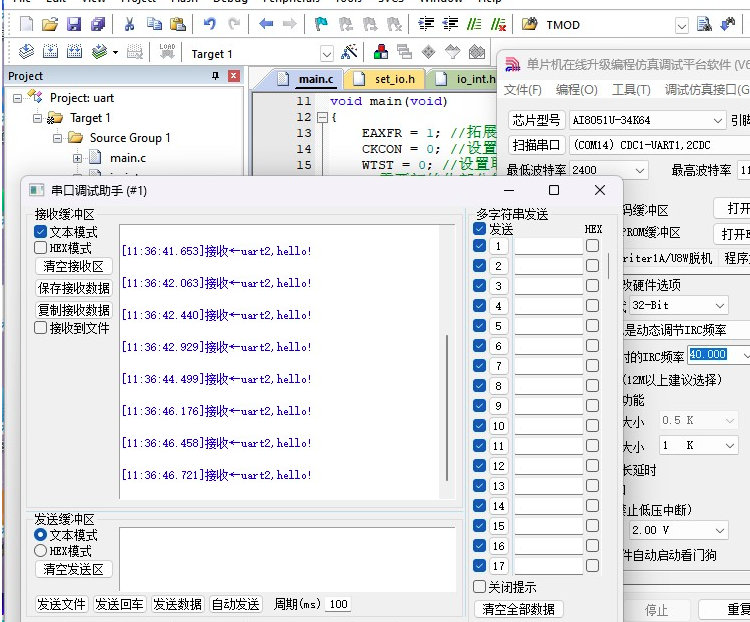Insert a bookmark with the flag icon

(321, 24)
